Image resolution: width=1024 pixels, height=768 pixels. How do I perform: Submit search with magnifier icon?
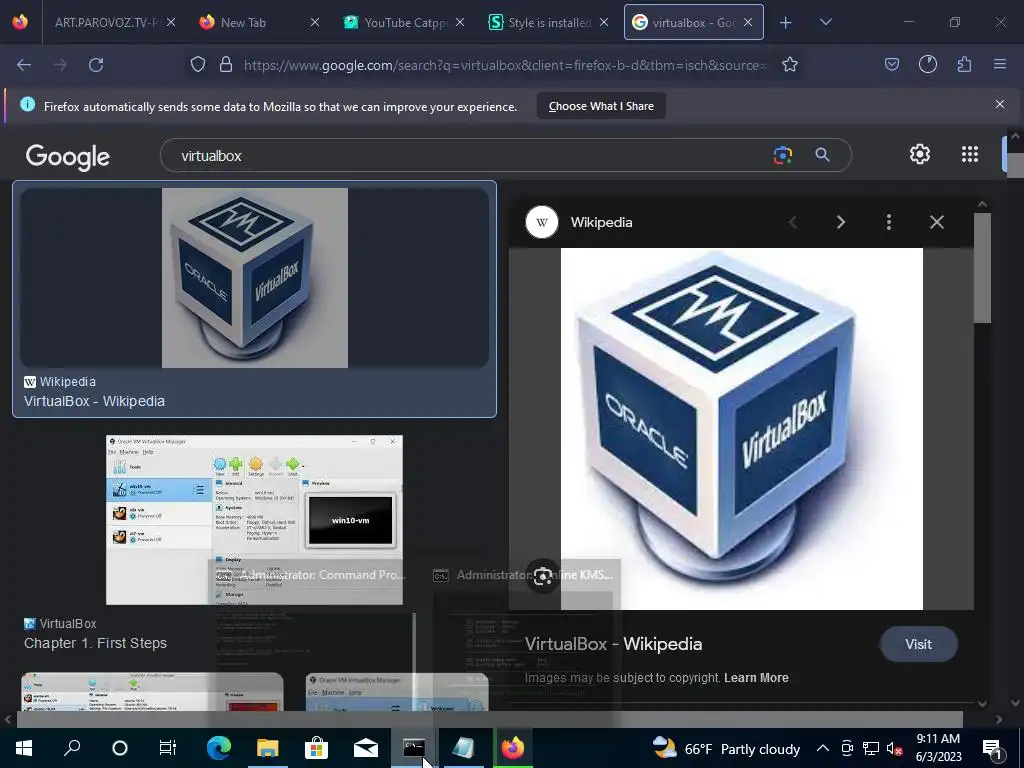tap(822, 155)
